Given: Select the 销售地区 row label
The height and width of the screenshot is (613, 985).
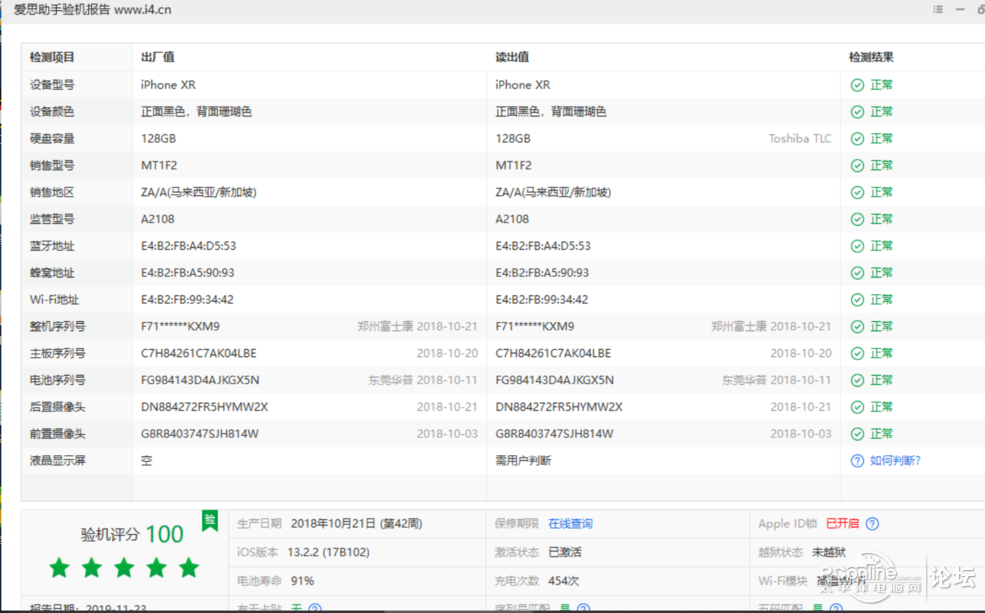Looking at the screenshot, I should click(52, 192).
